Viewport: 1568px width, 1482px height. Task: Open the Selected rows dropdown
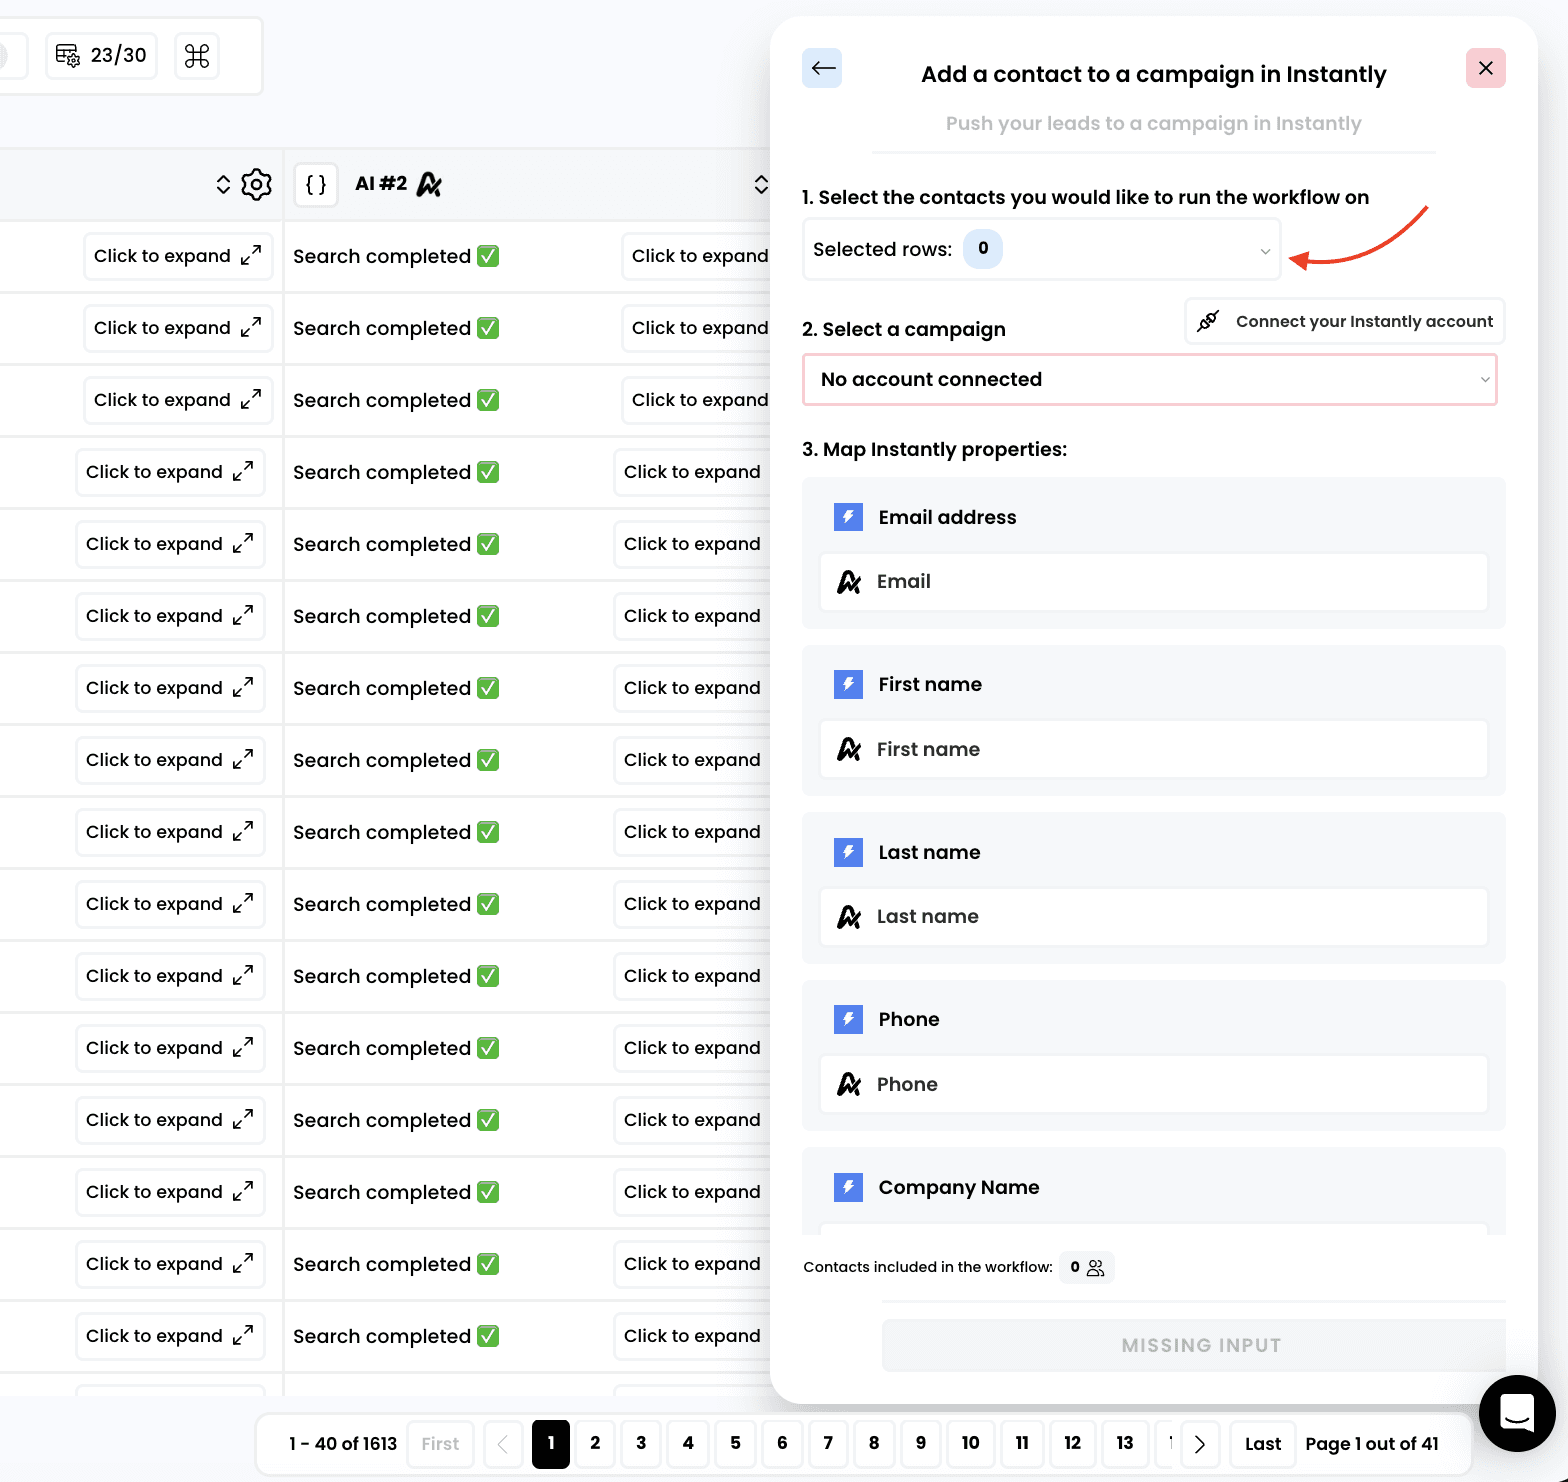point(1041,249)
